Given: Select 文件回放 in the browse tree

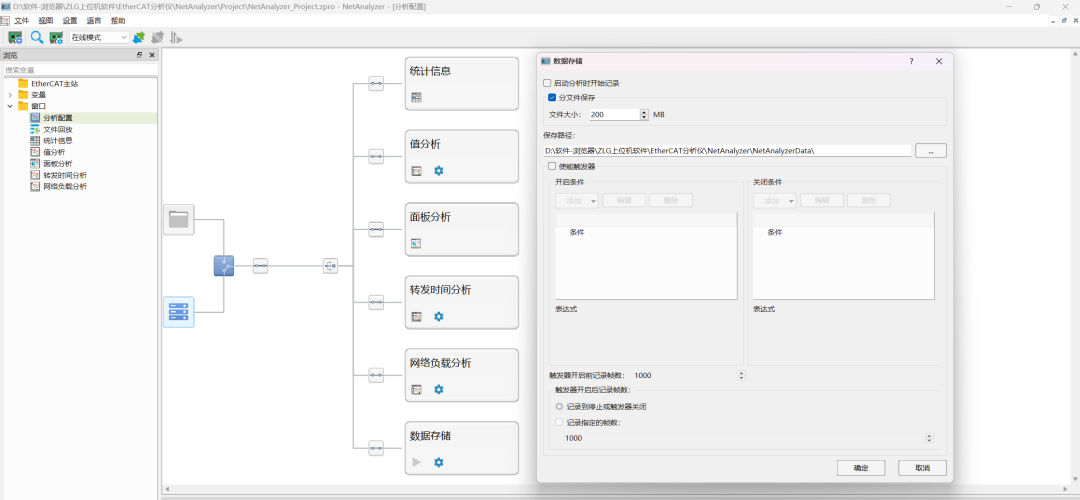Looking at the screenshot, I should pyautogui.click(x=58, y=129).
